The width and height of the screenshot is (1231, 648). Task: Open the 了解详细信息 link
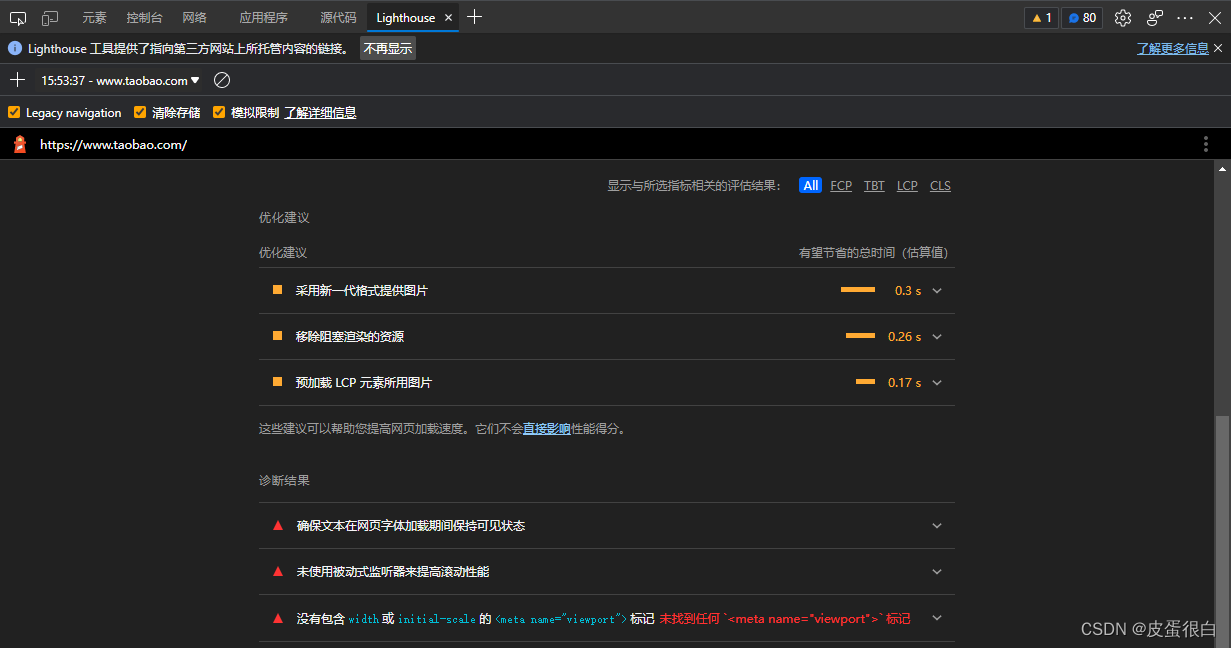pyautogui.click(x=320, y=113)
